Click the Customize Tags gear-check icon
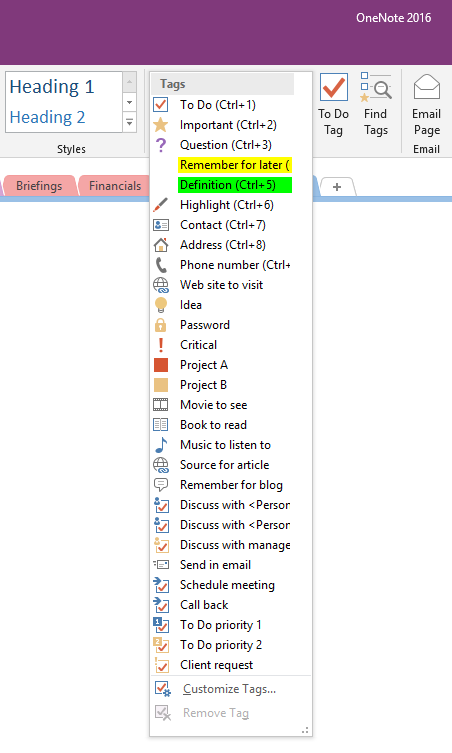This screenshot has height=753, width=452. (162, 689)
